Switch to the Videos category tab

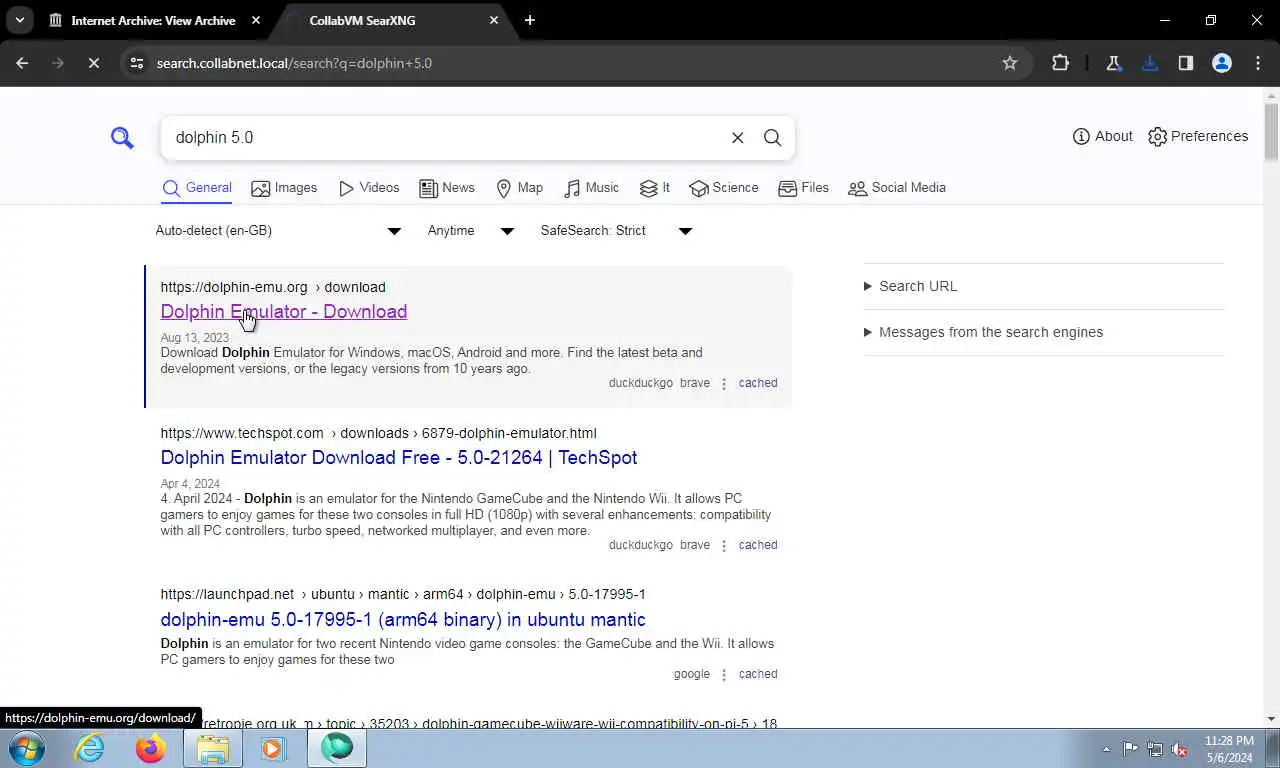coord(369,188)
